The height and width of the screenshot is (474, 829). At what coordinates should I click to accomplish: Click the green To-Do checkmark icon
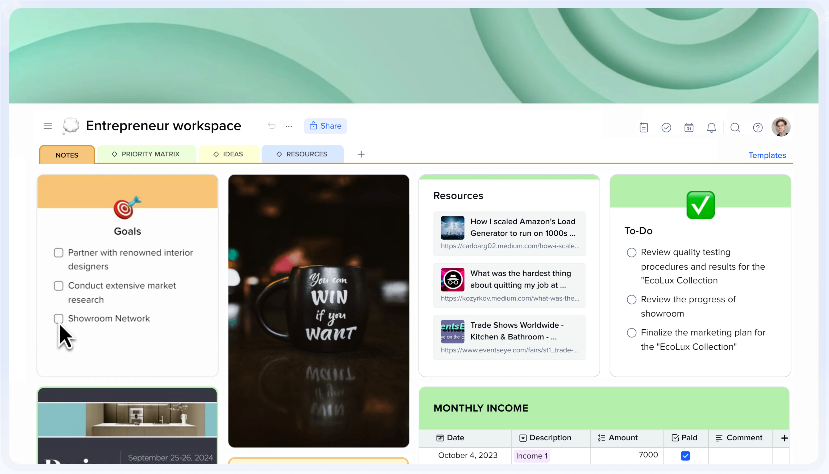(x=701, y=205)
